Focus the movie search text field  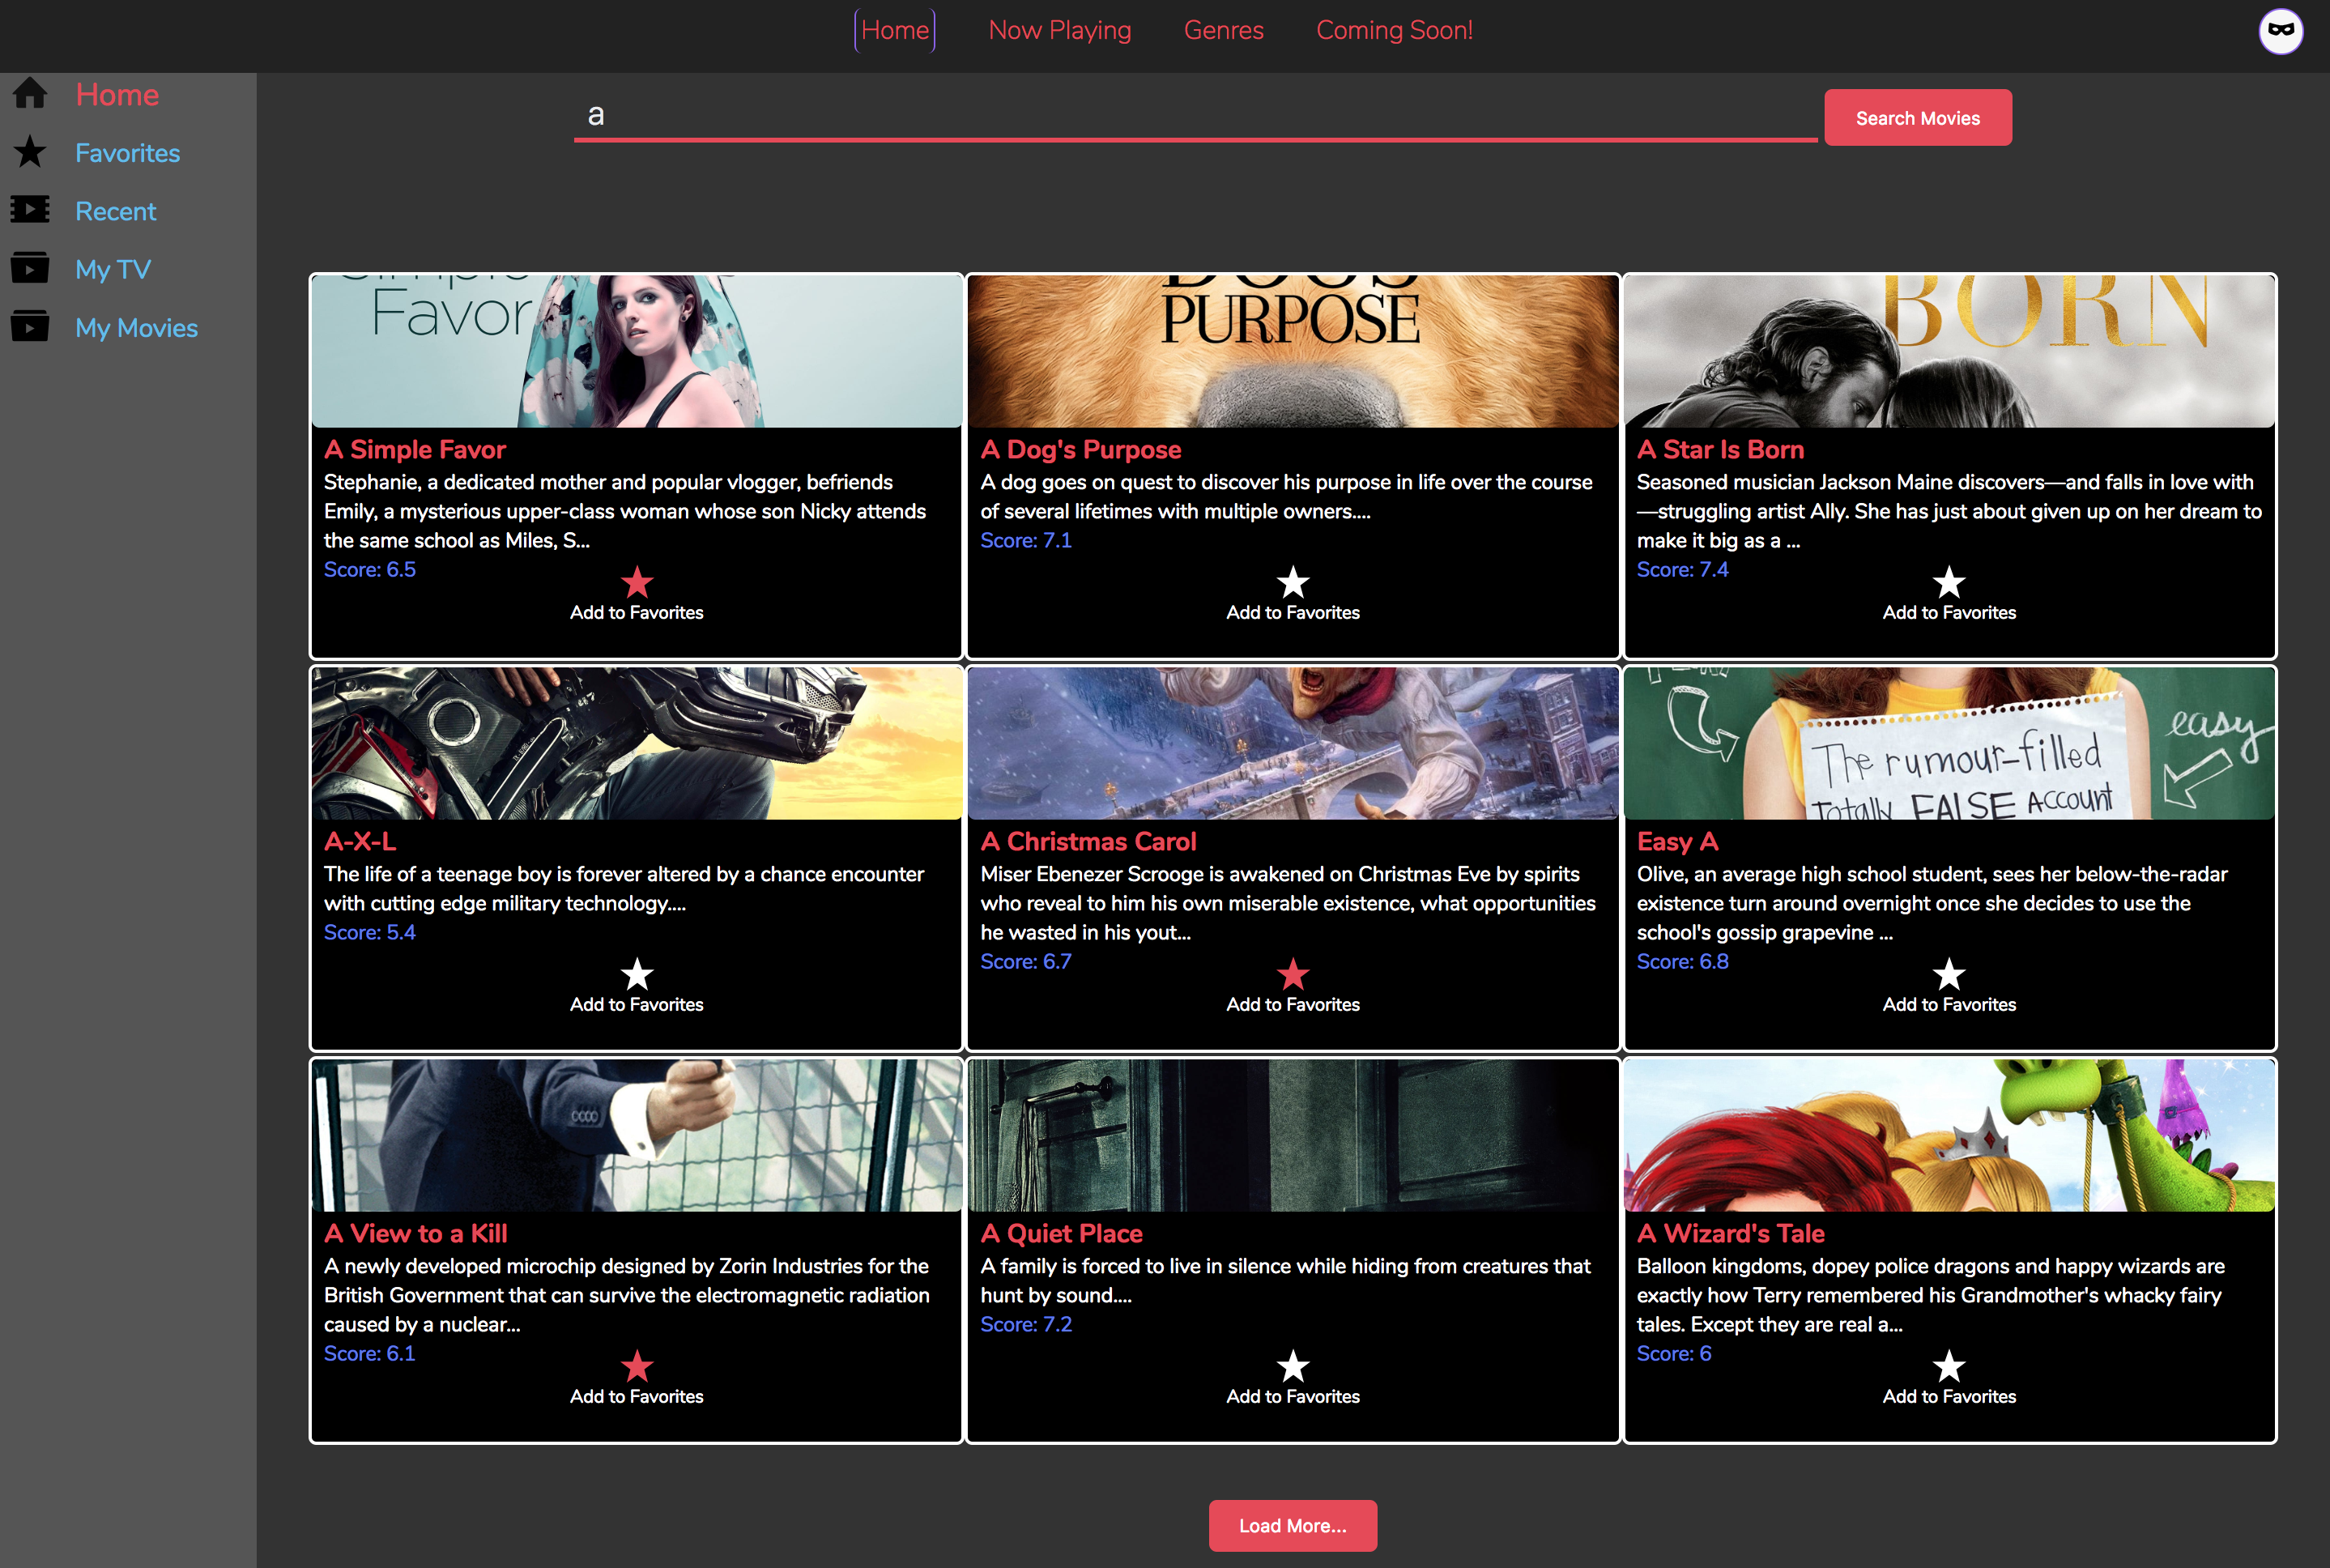1194,116
